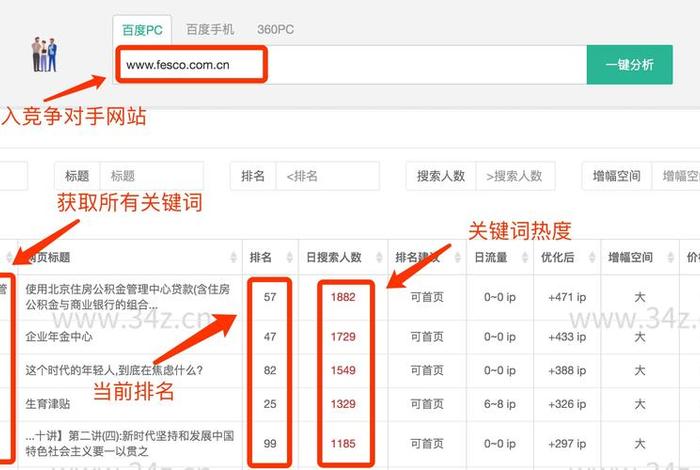Click the 日流量 column header text
This screenshot has height=470, width=700.
(490, 257)
